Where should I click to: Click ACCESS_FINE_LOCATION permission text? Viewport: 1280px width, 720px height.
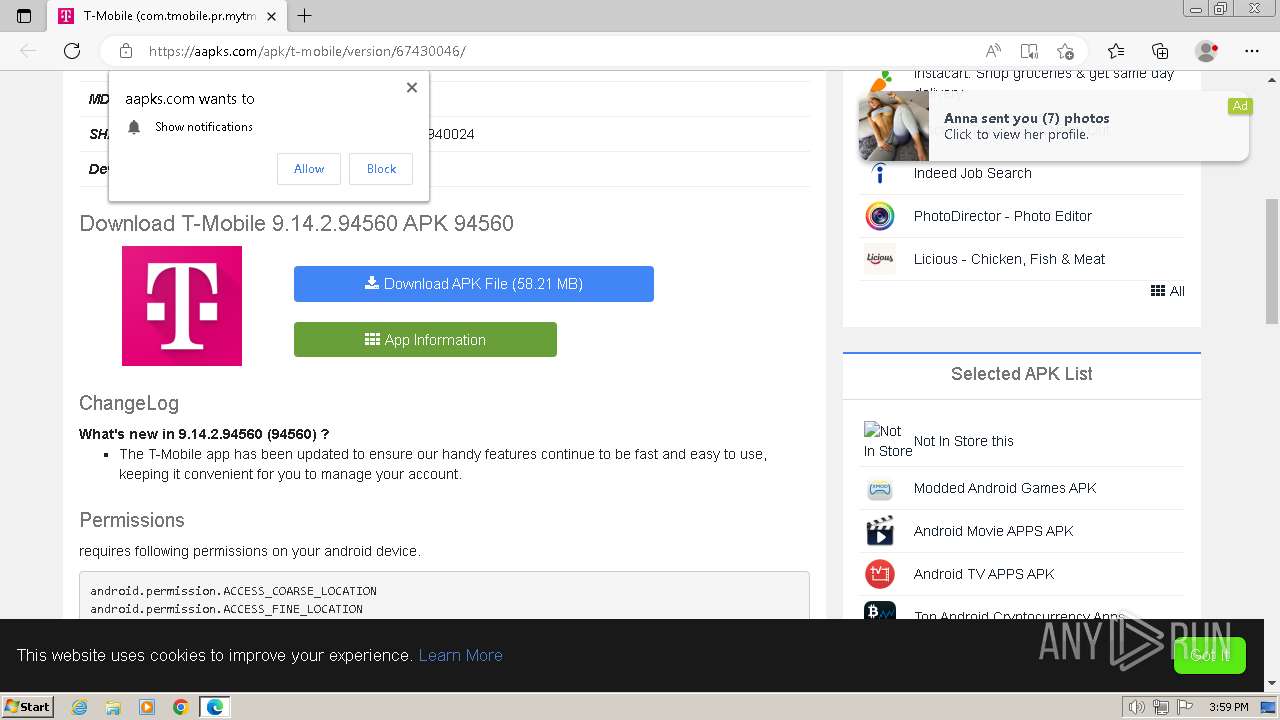tap(226, 609)
